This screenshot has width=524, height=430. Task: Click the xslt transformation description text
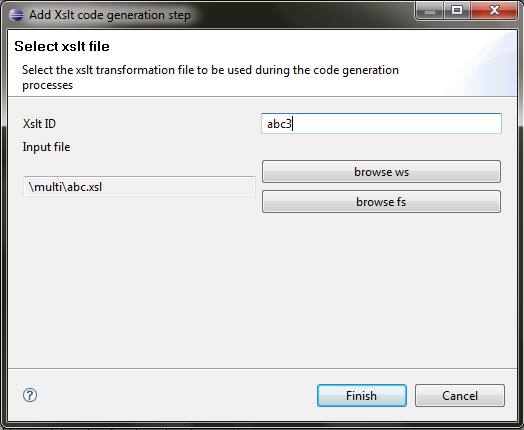[211, 78]
